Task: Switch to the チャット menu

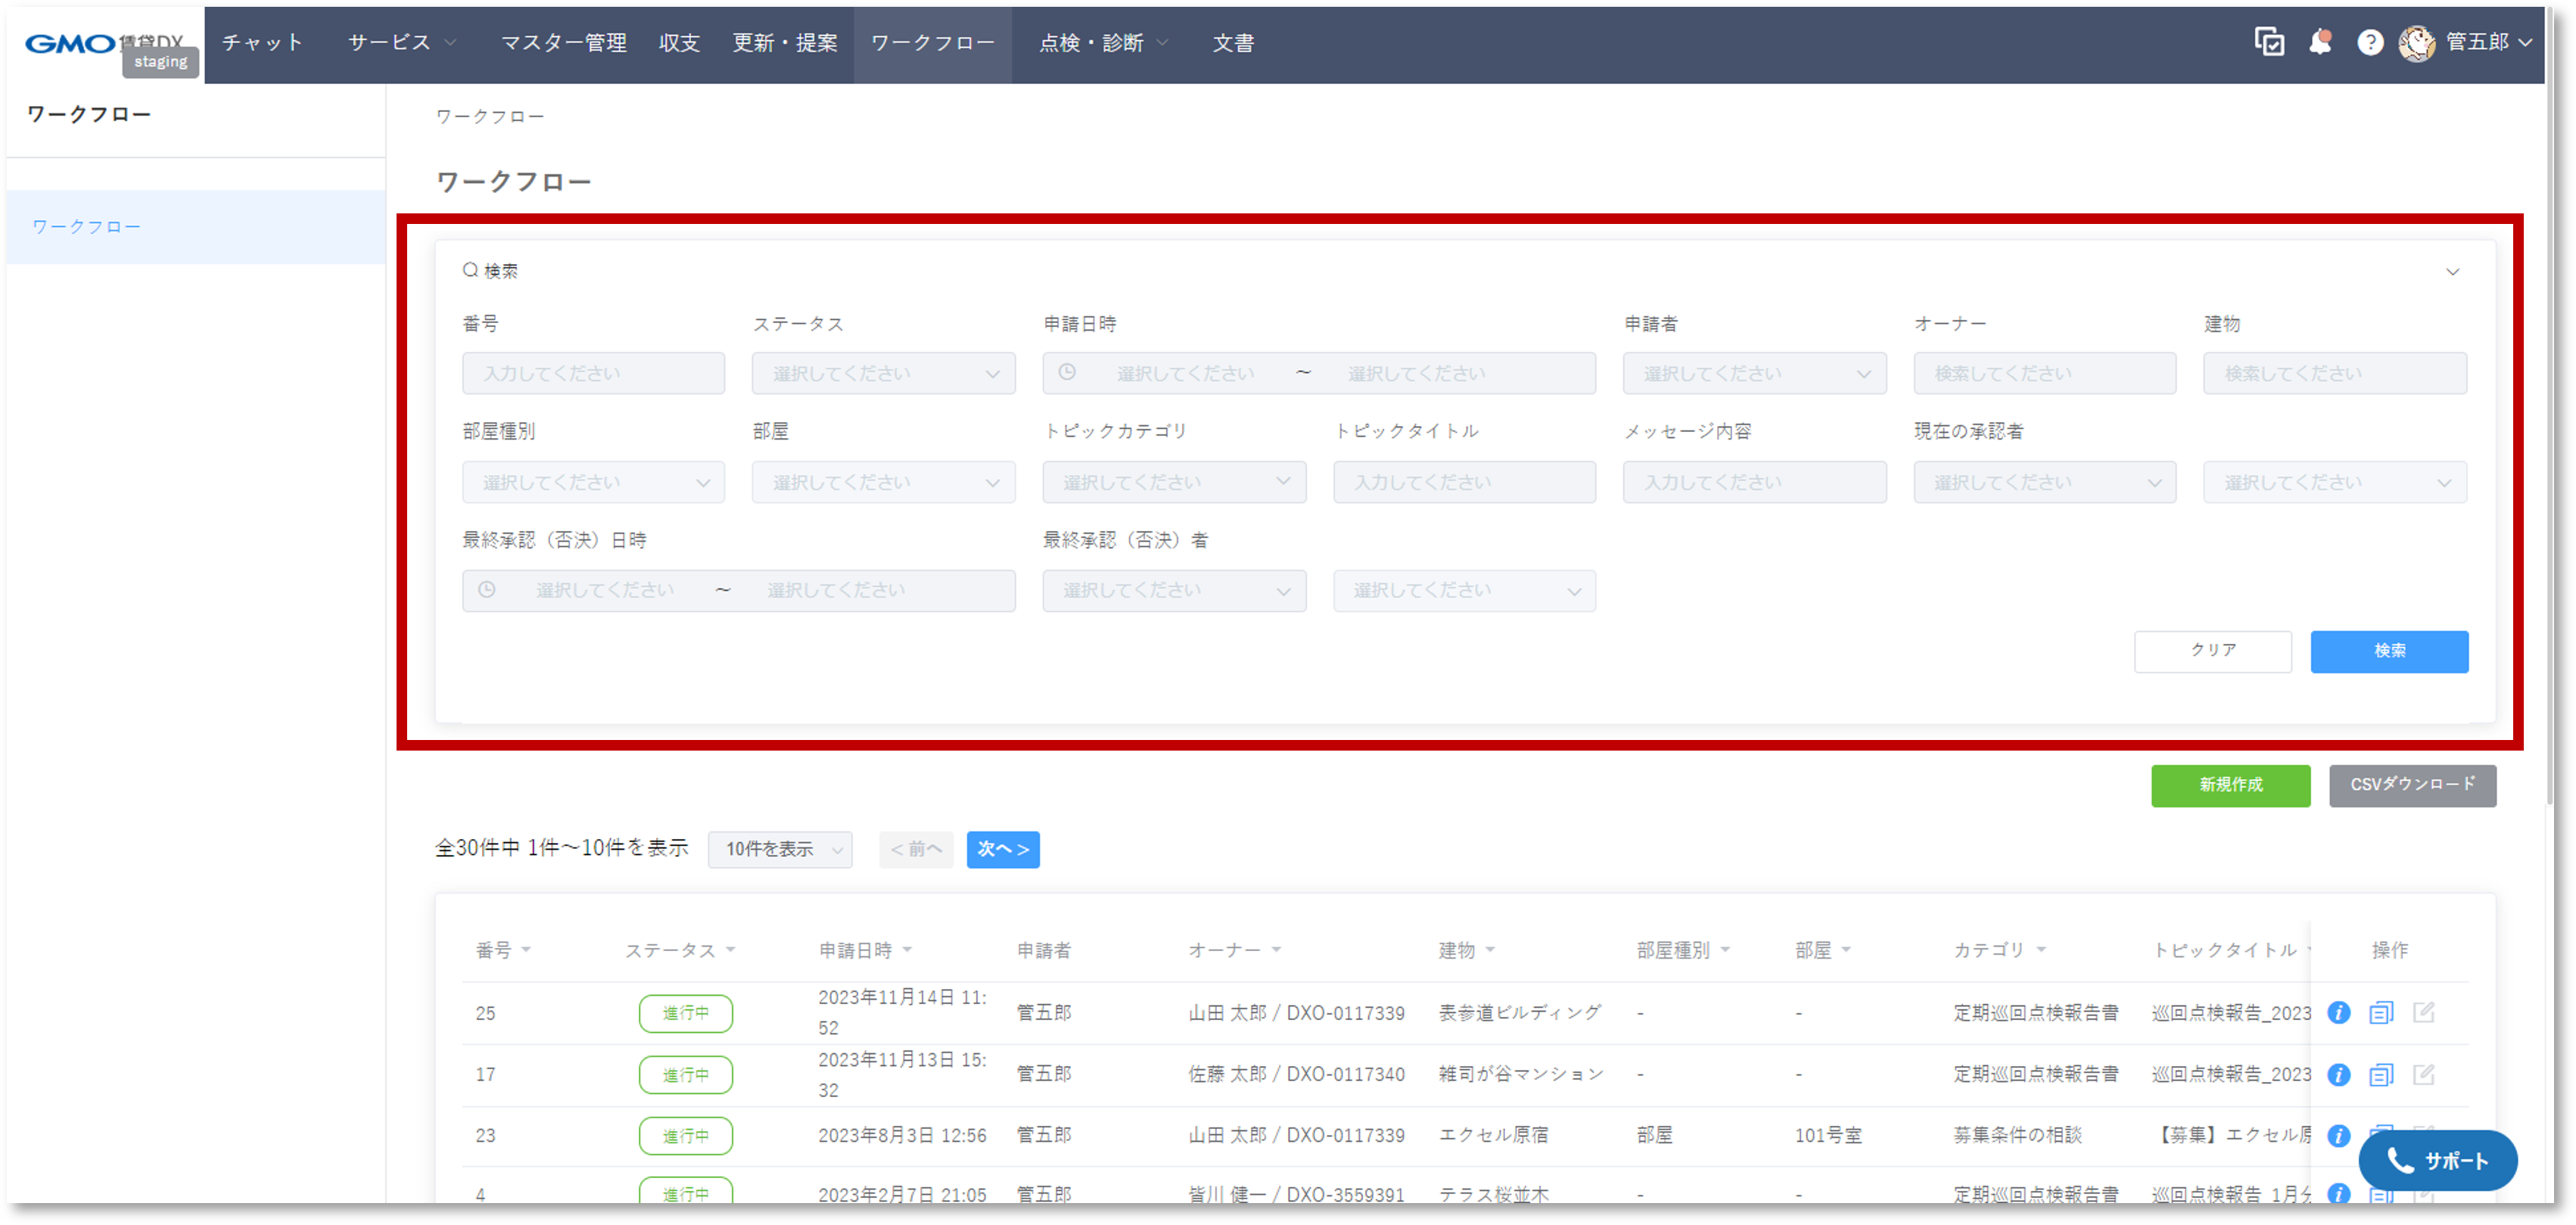Action: point(260,42)
